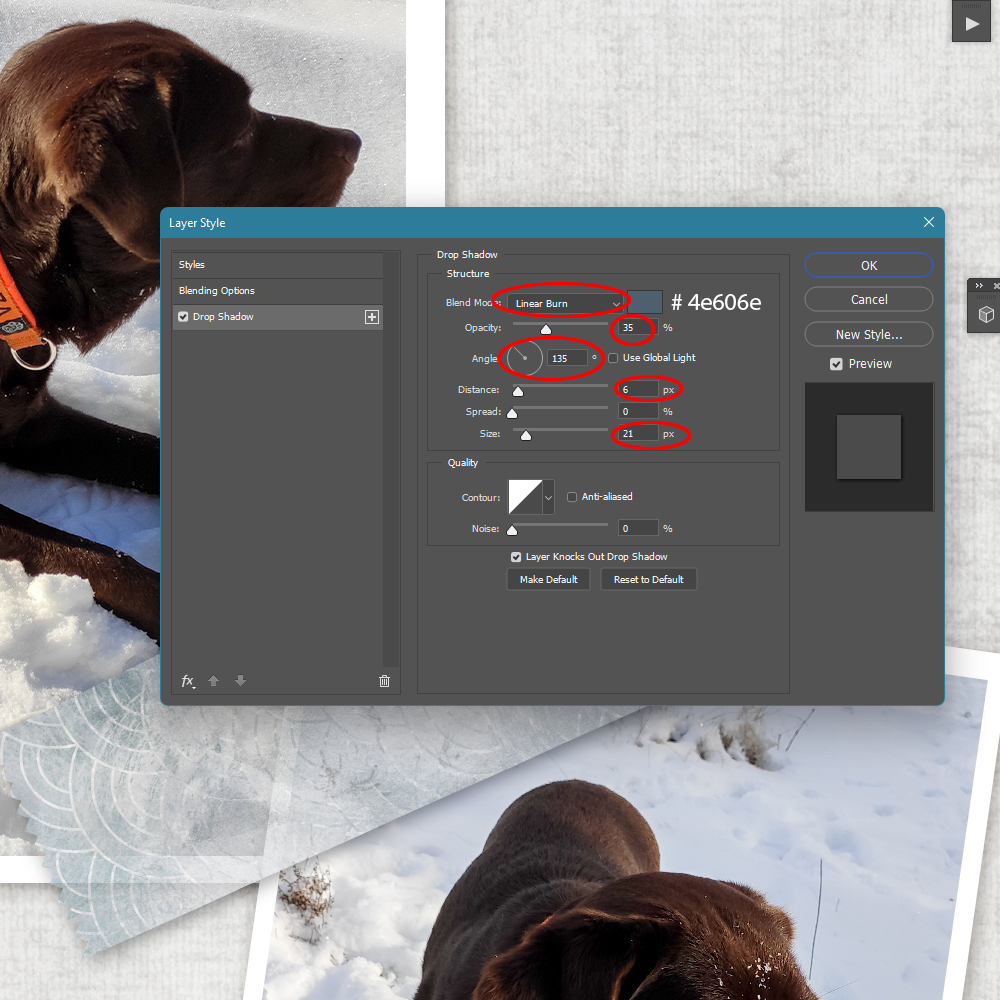Click the play button in top-right panel
Screen dimensions: 1000x1000
coord(971,24)
